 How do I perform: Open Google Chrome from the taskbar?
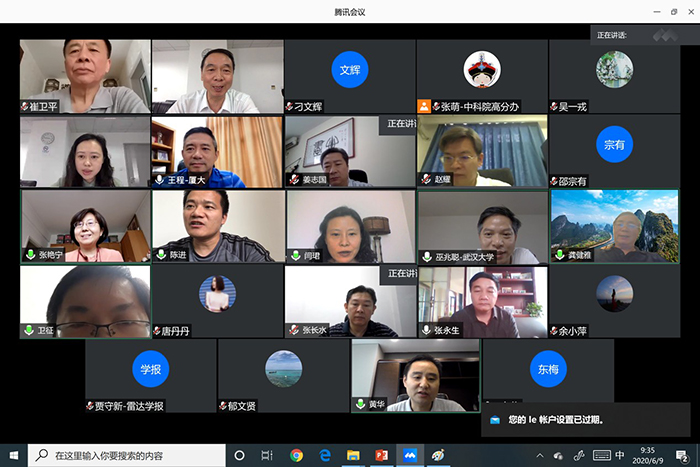(x=297, y=455)
